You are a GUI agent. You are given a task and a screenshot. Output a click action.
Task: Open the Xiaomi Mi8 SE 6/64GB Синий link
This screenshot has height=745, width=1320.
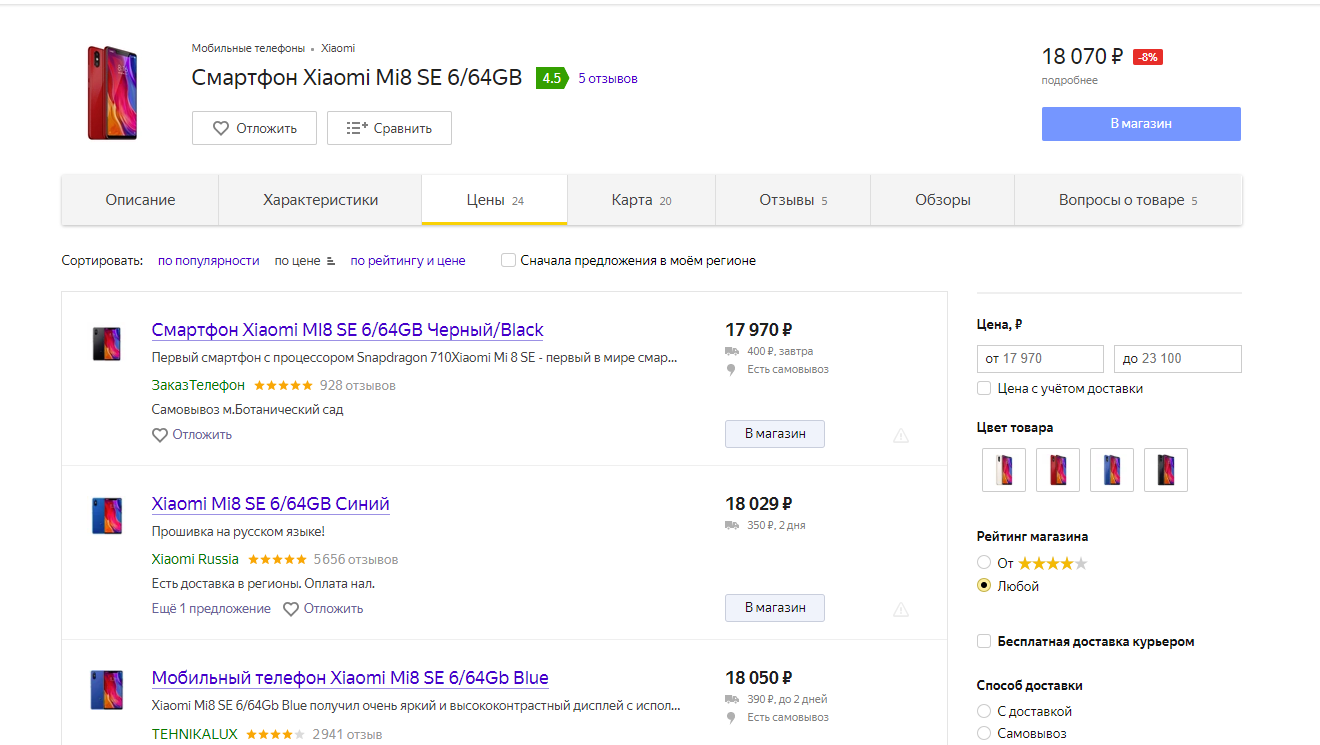(271, 504)
